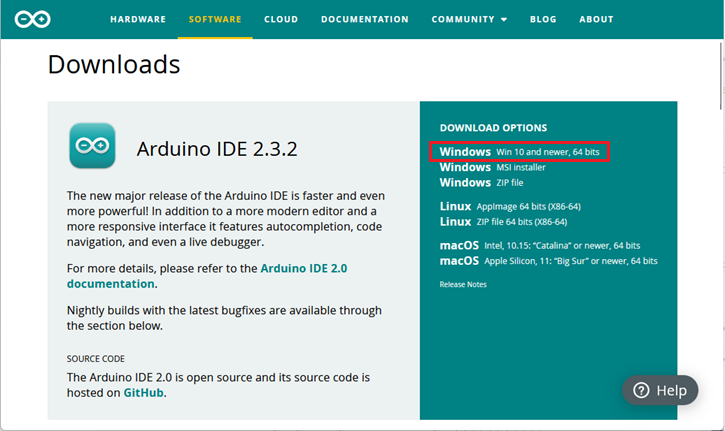Viewport: 725px width, 431px height.
Task: Follow the GitHub source code link
Action: [143, 393]
